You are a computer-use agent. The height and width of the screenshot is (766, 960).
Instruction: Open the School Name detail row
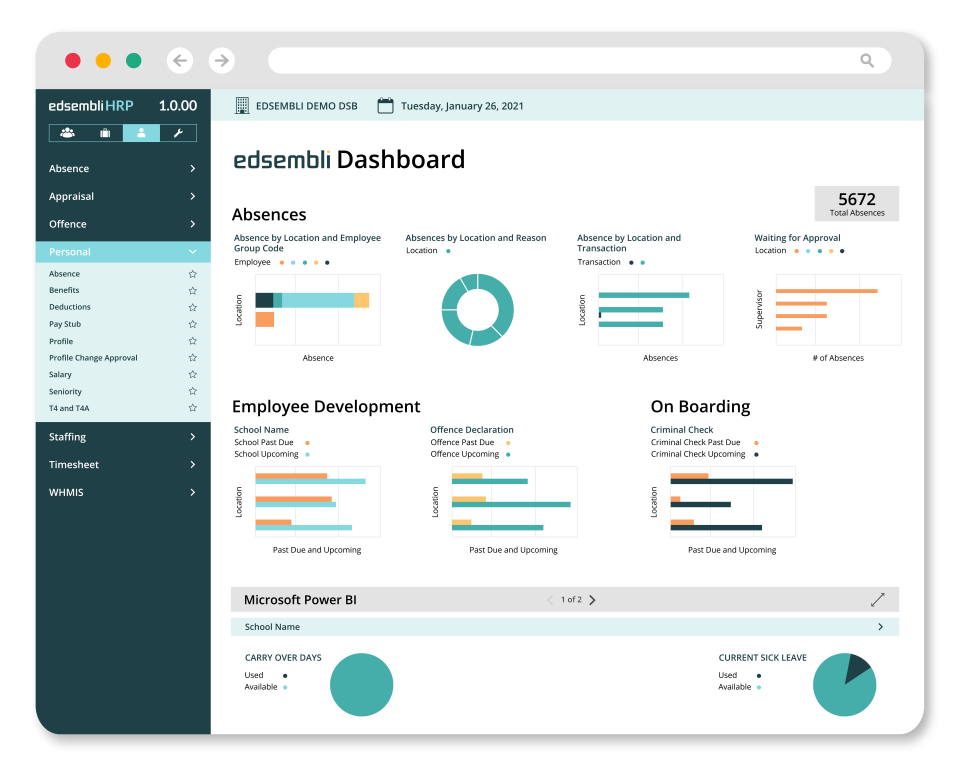(880, 626)
